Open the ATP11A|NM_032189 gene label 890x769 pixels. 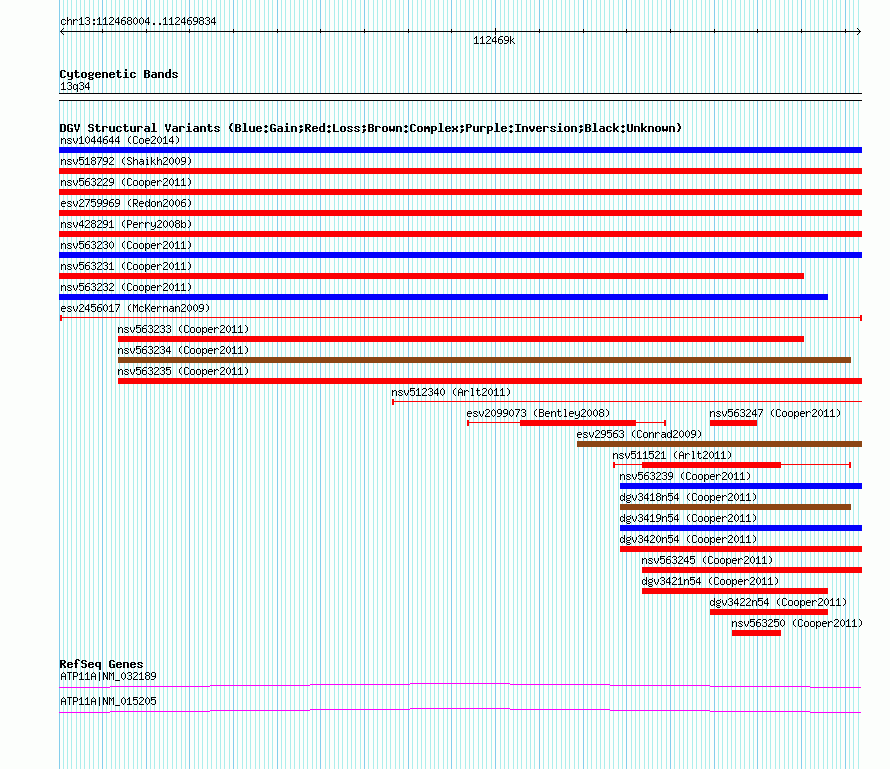coord(108,676)
